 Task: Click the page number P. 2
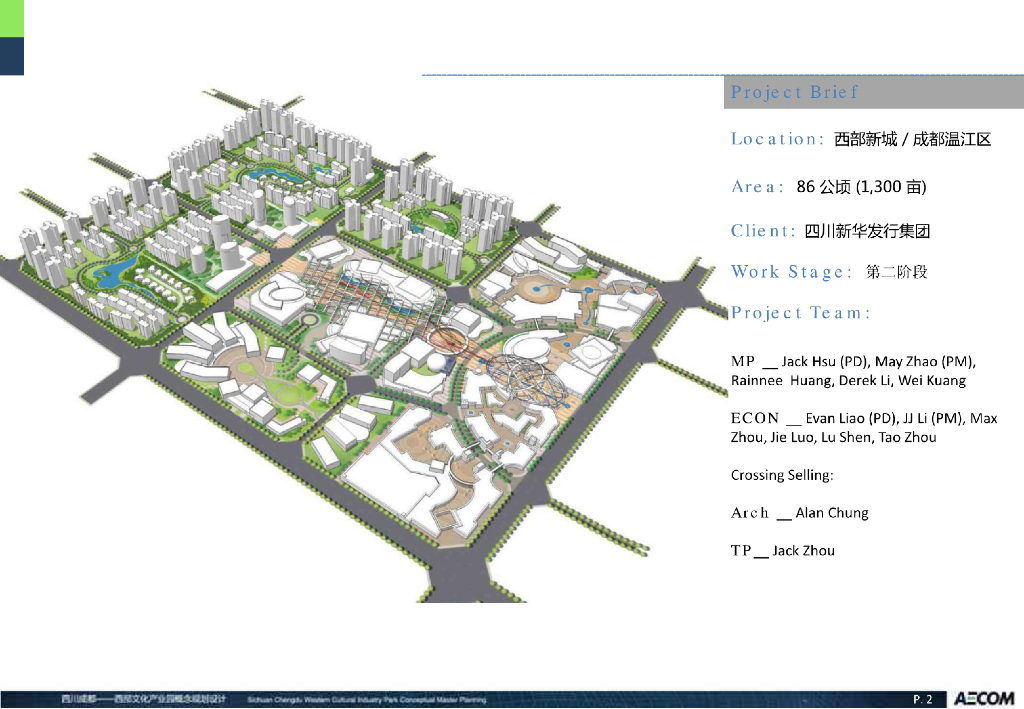[922, 699]
